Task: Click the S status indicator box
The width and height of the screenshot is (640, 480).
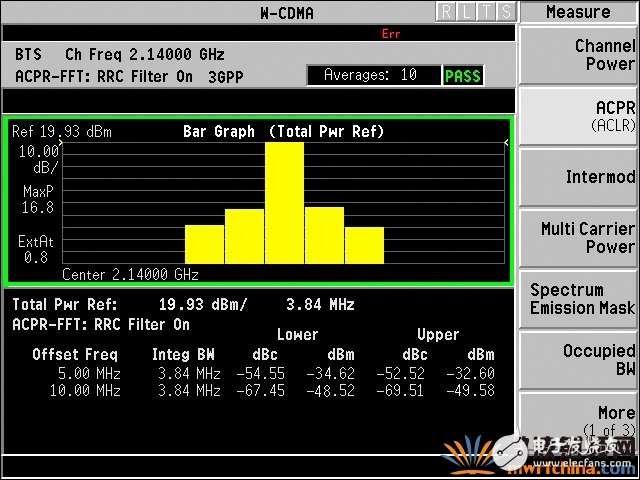Action: pyautogui.click(x=506, y=12)
